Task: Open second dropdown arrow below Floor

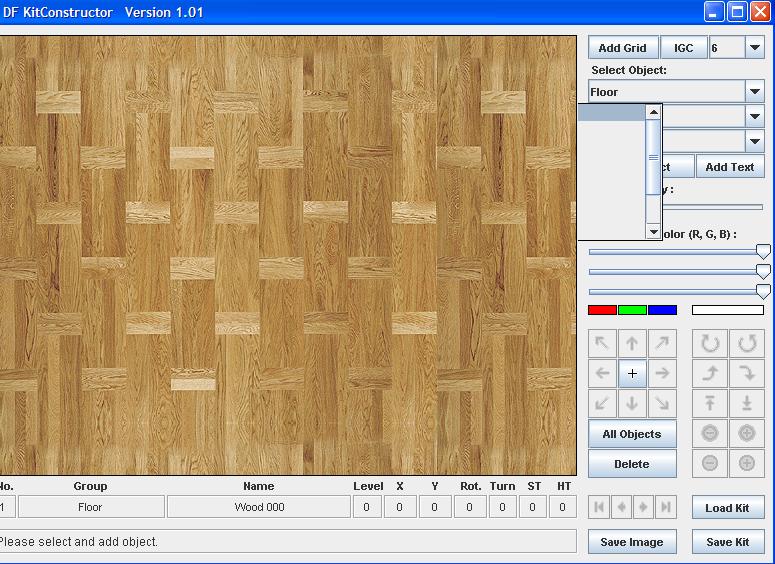Action: pyautogui.click(x=754, y=117)
